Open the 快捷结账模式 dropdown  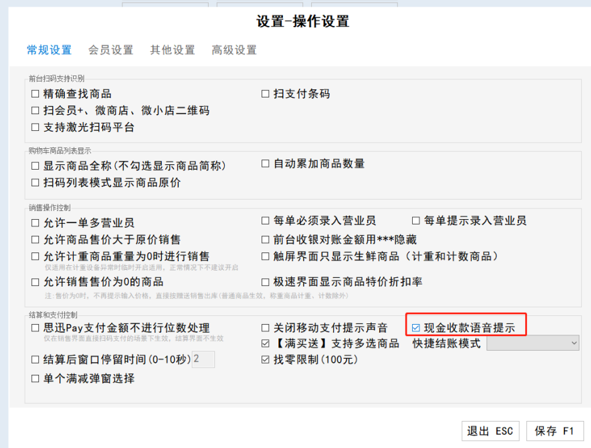point(533,343)
